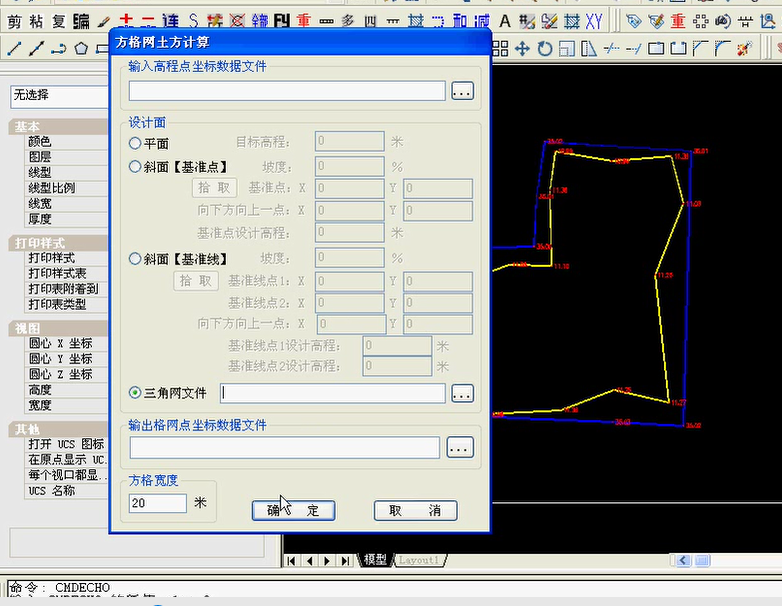Click the 方格网土方计算 dialog title bar
This screenshot has height=606, width=782.
[300, 42]
